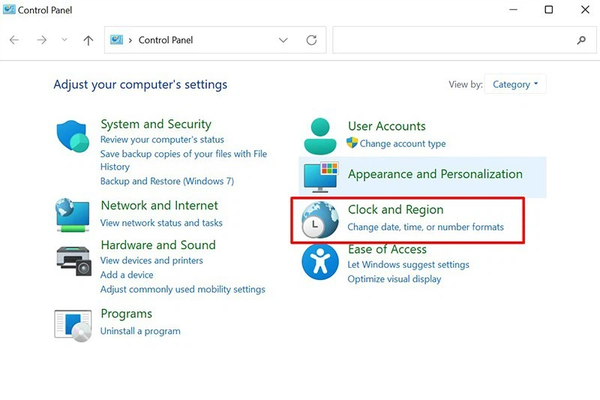600x400 pixels.
Task: Expand the View by Category dropdown
Action: click(516, 85)
